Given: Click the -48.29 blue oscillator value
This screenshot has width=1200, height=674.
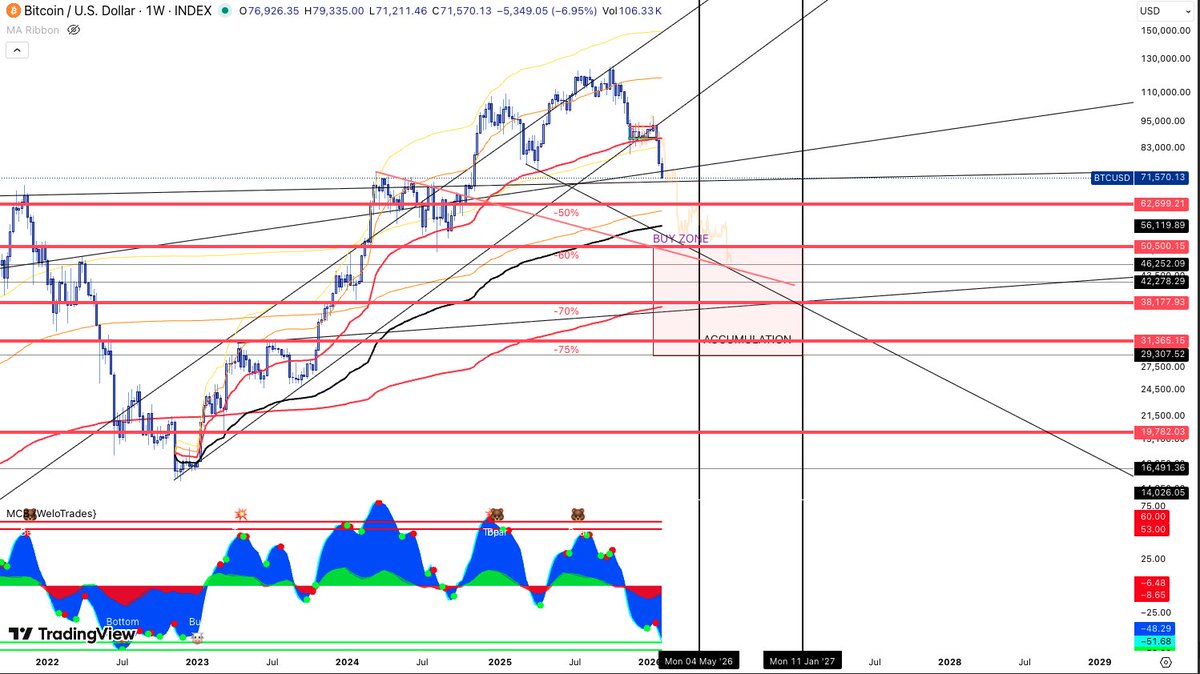Looking at the screenshot, I should tap(1154, 630).
